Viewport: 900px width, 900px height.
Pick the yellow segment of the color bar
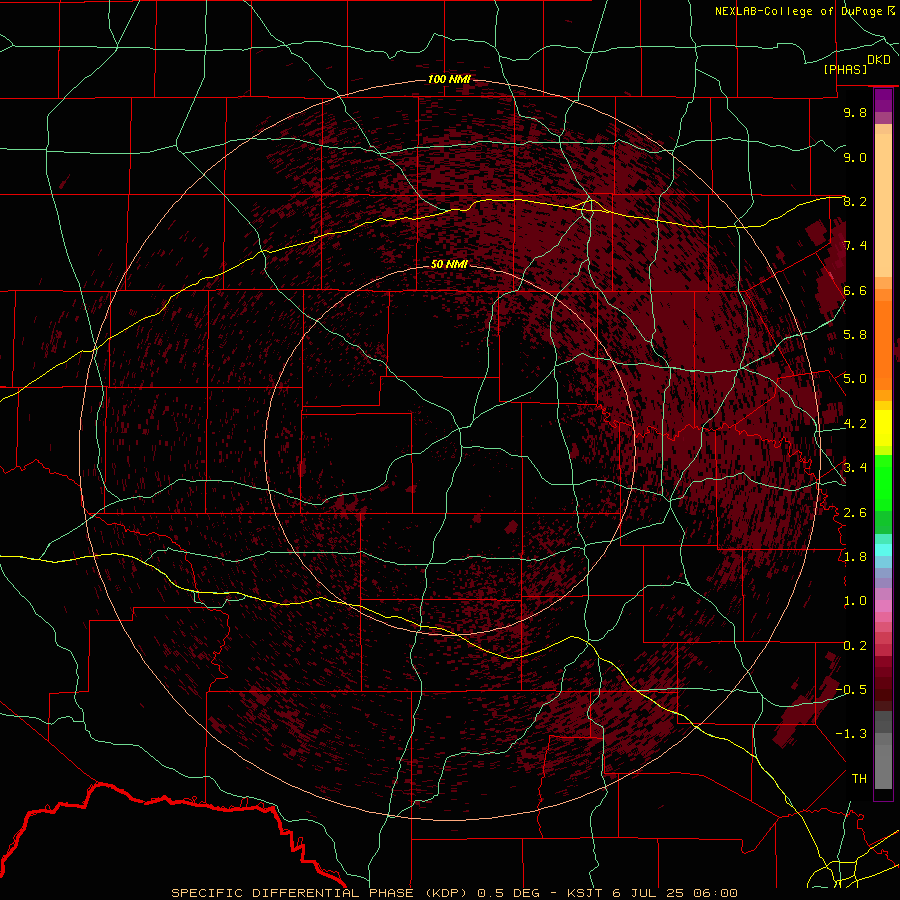click(x=883, y=428)
